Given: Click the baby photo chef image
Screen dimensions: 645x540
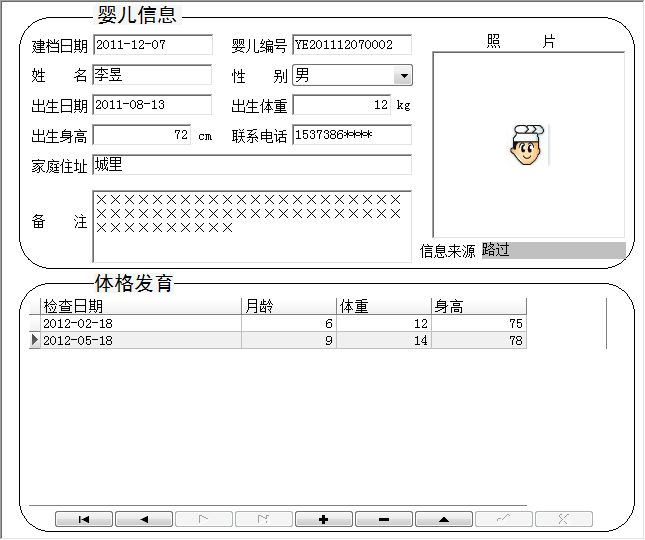Looking at the screenshot, I should click(525, 146).
